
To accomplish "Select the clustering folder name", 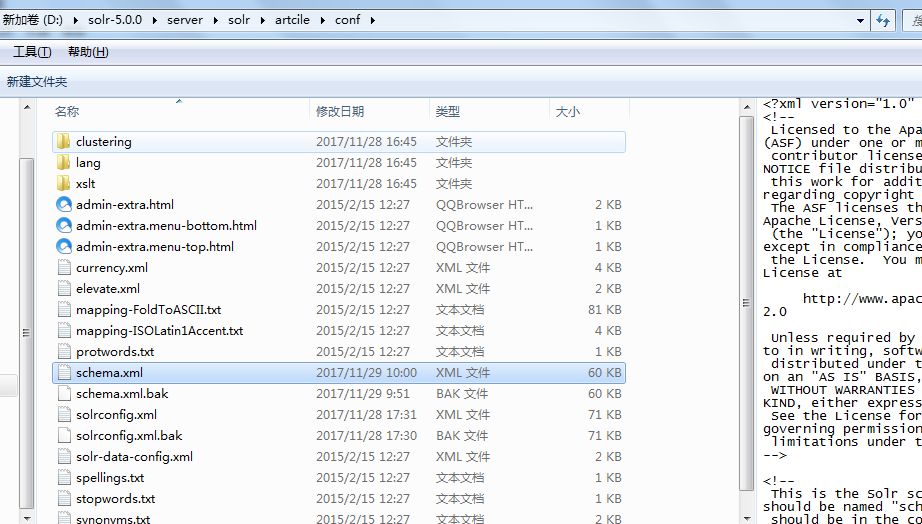I will 103,142.
